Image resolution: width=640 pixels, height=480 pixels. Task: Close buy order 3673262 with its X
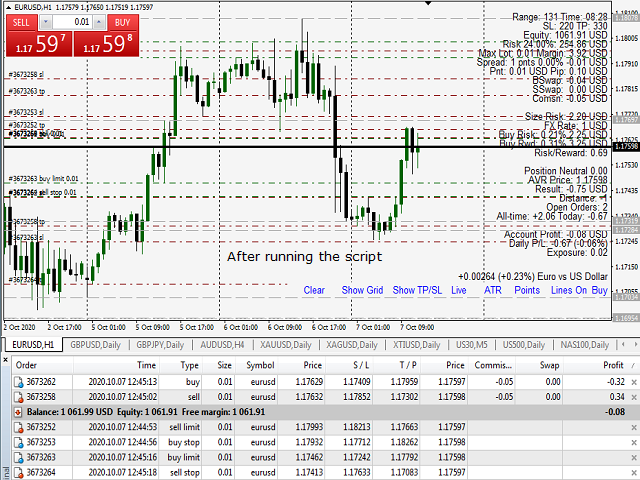(x=634, y=382)
